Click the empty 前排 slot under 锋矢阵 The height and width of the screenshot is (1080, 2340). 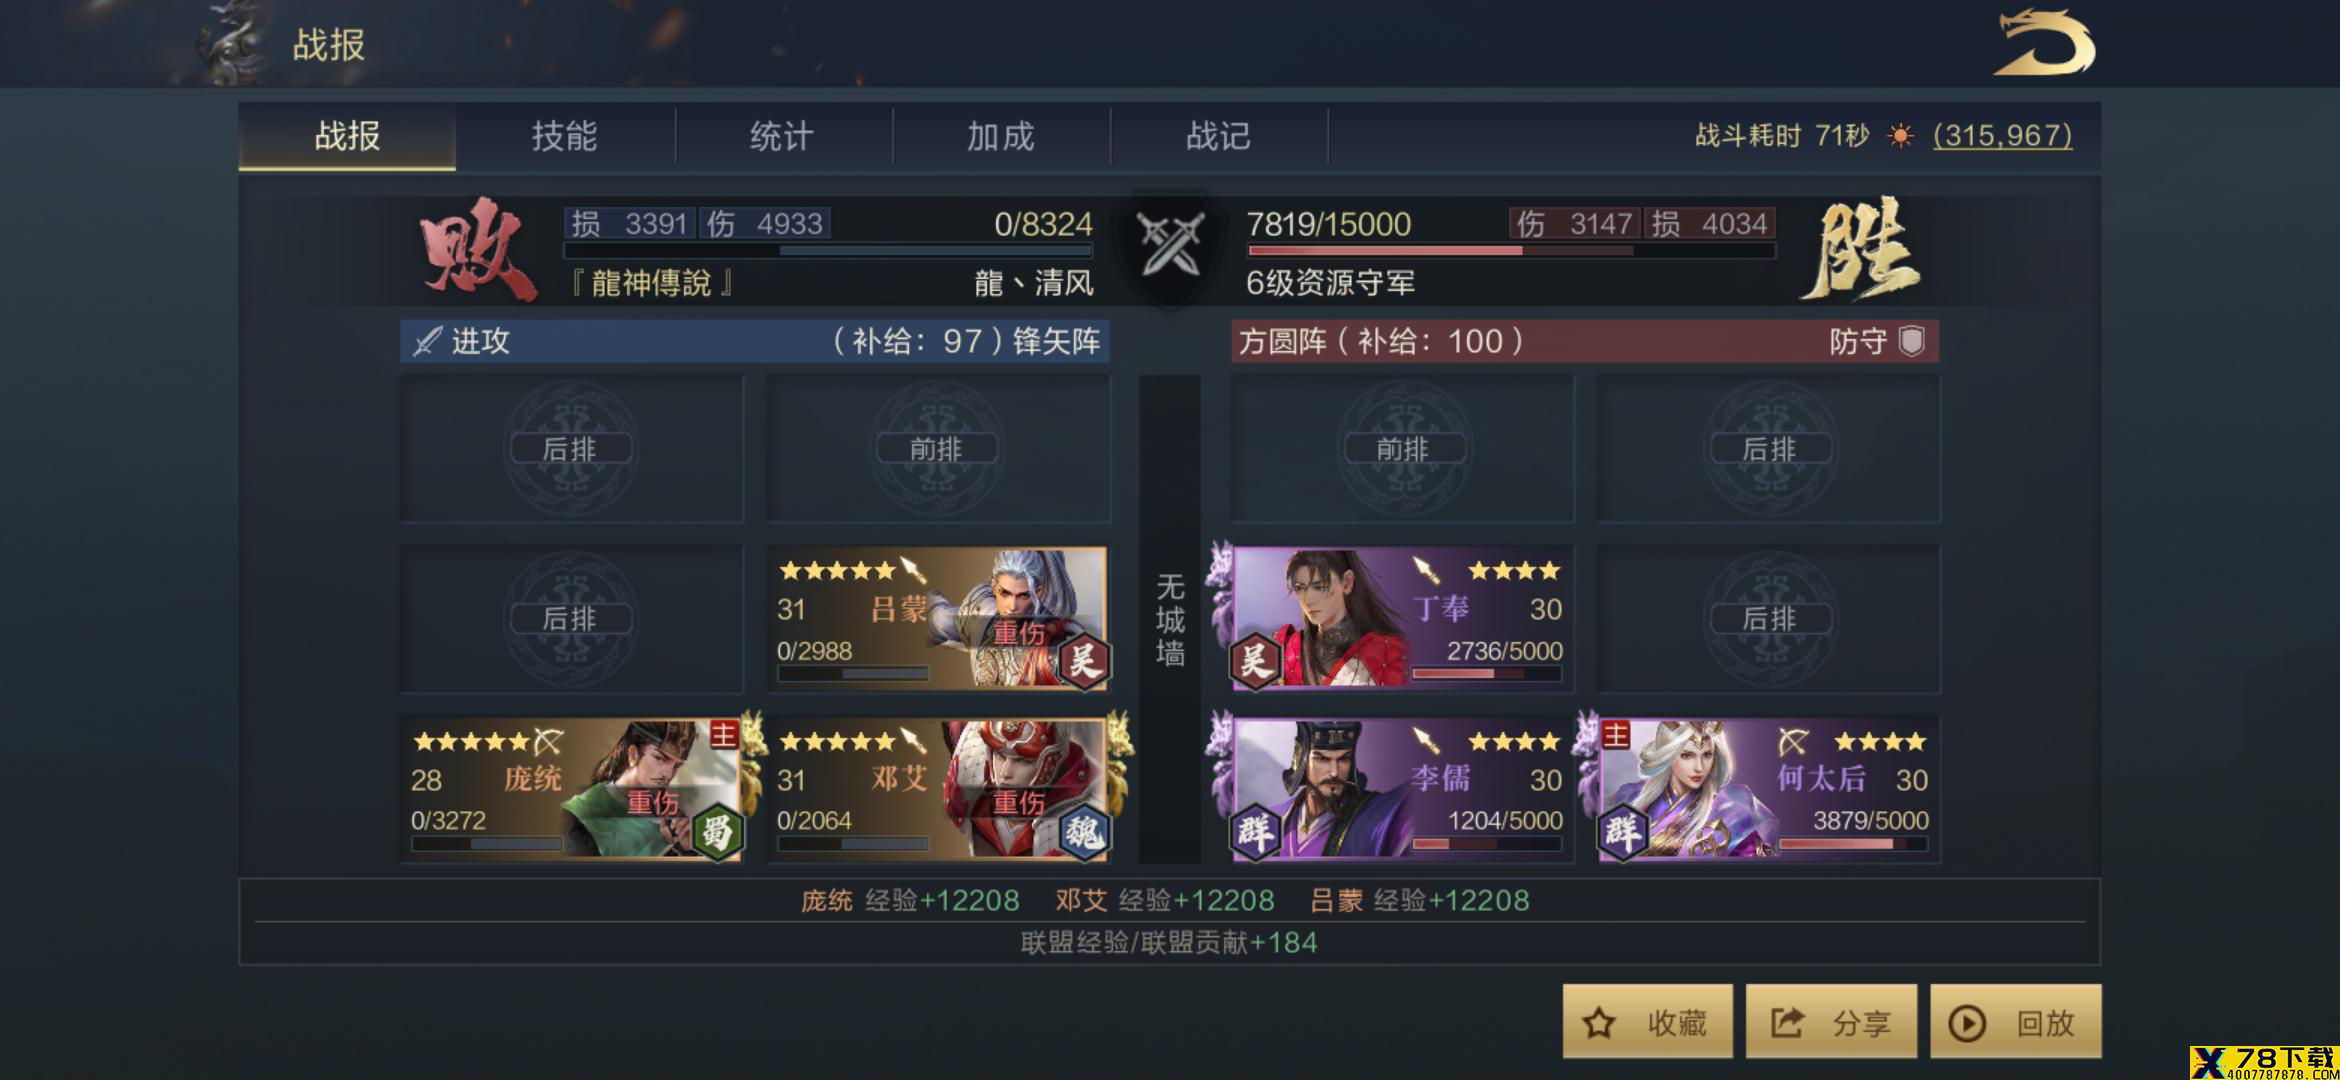938,448
